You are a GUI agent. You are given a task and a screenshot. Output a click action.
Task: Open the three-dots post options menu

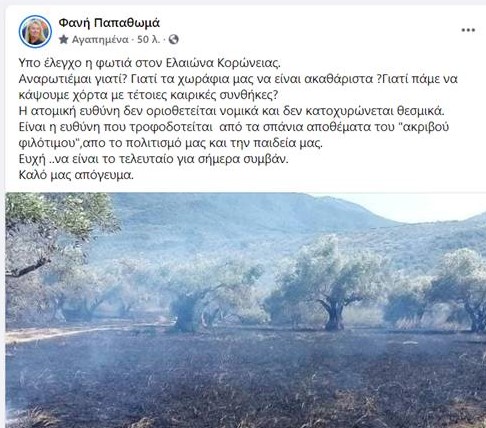click(468, 30)
